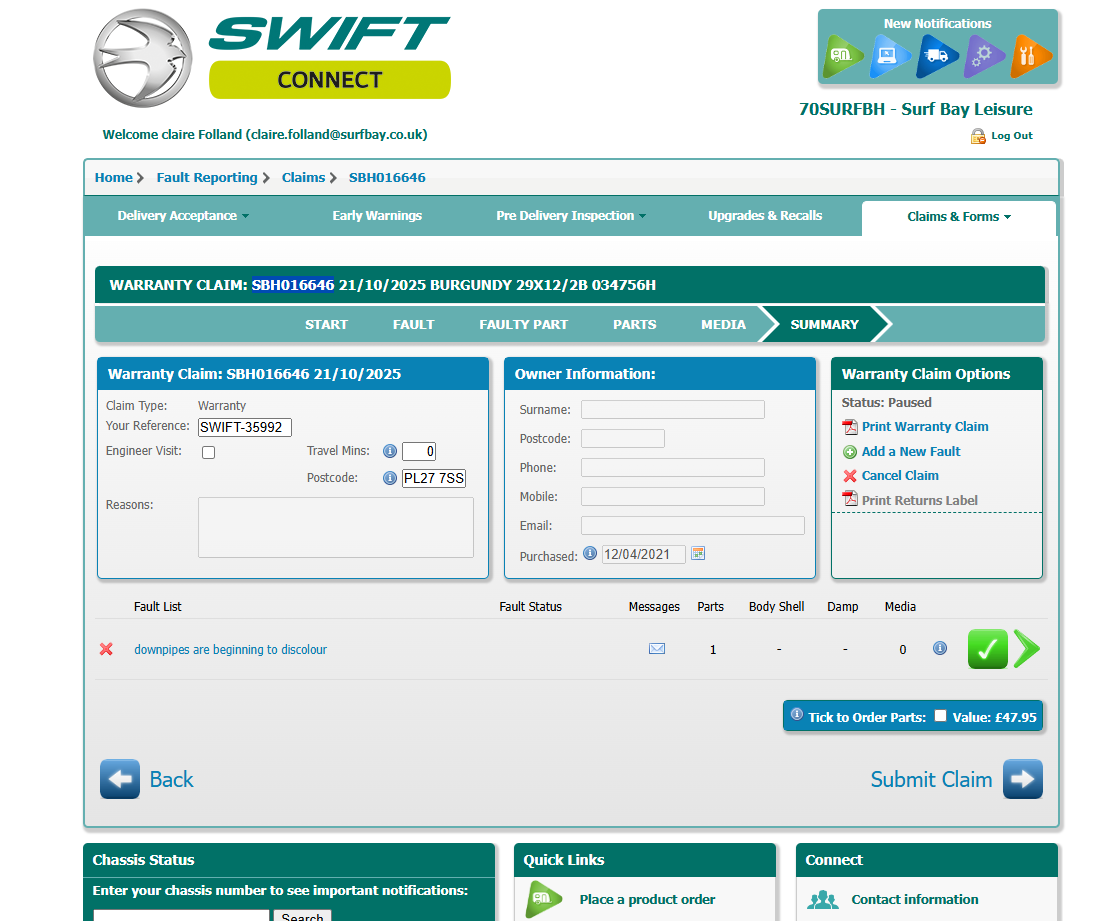Click the green plus Add a New Fault icon
The height and width of the screenshot is (921, 1093).
850,452
